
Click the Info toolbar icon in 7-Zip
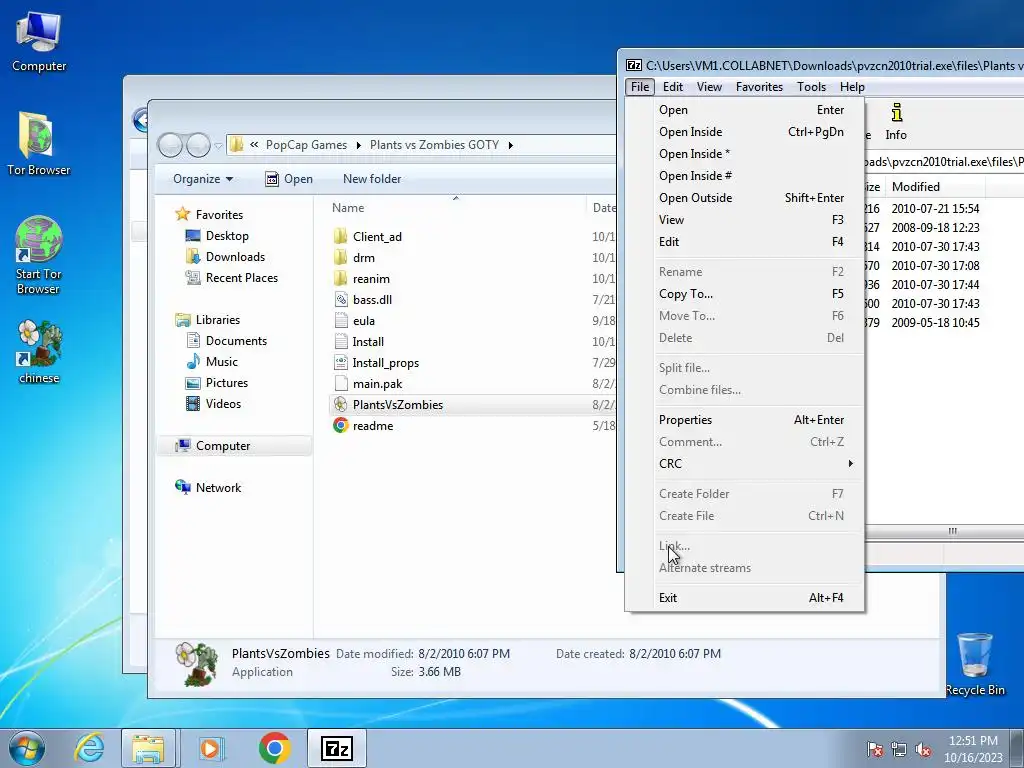(x=896, y=122)
